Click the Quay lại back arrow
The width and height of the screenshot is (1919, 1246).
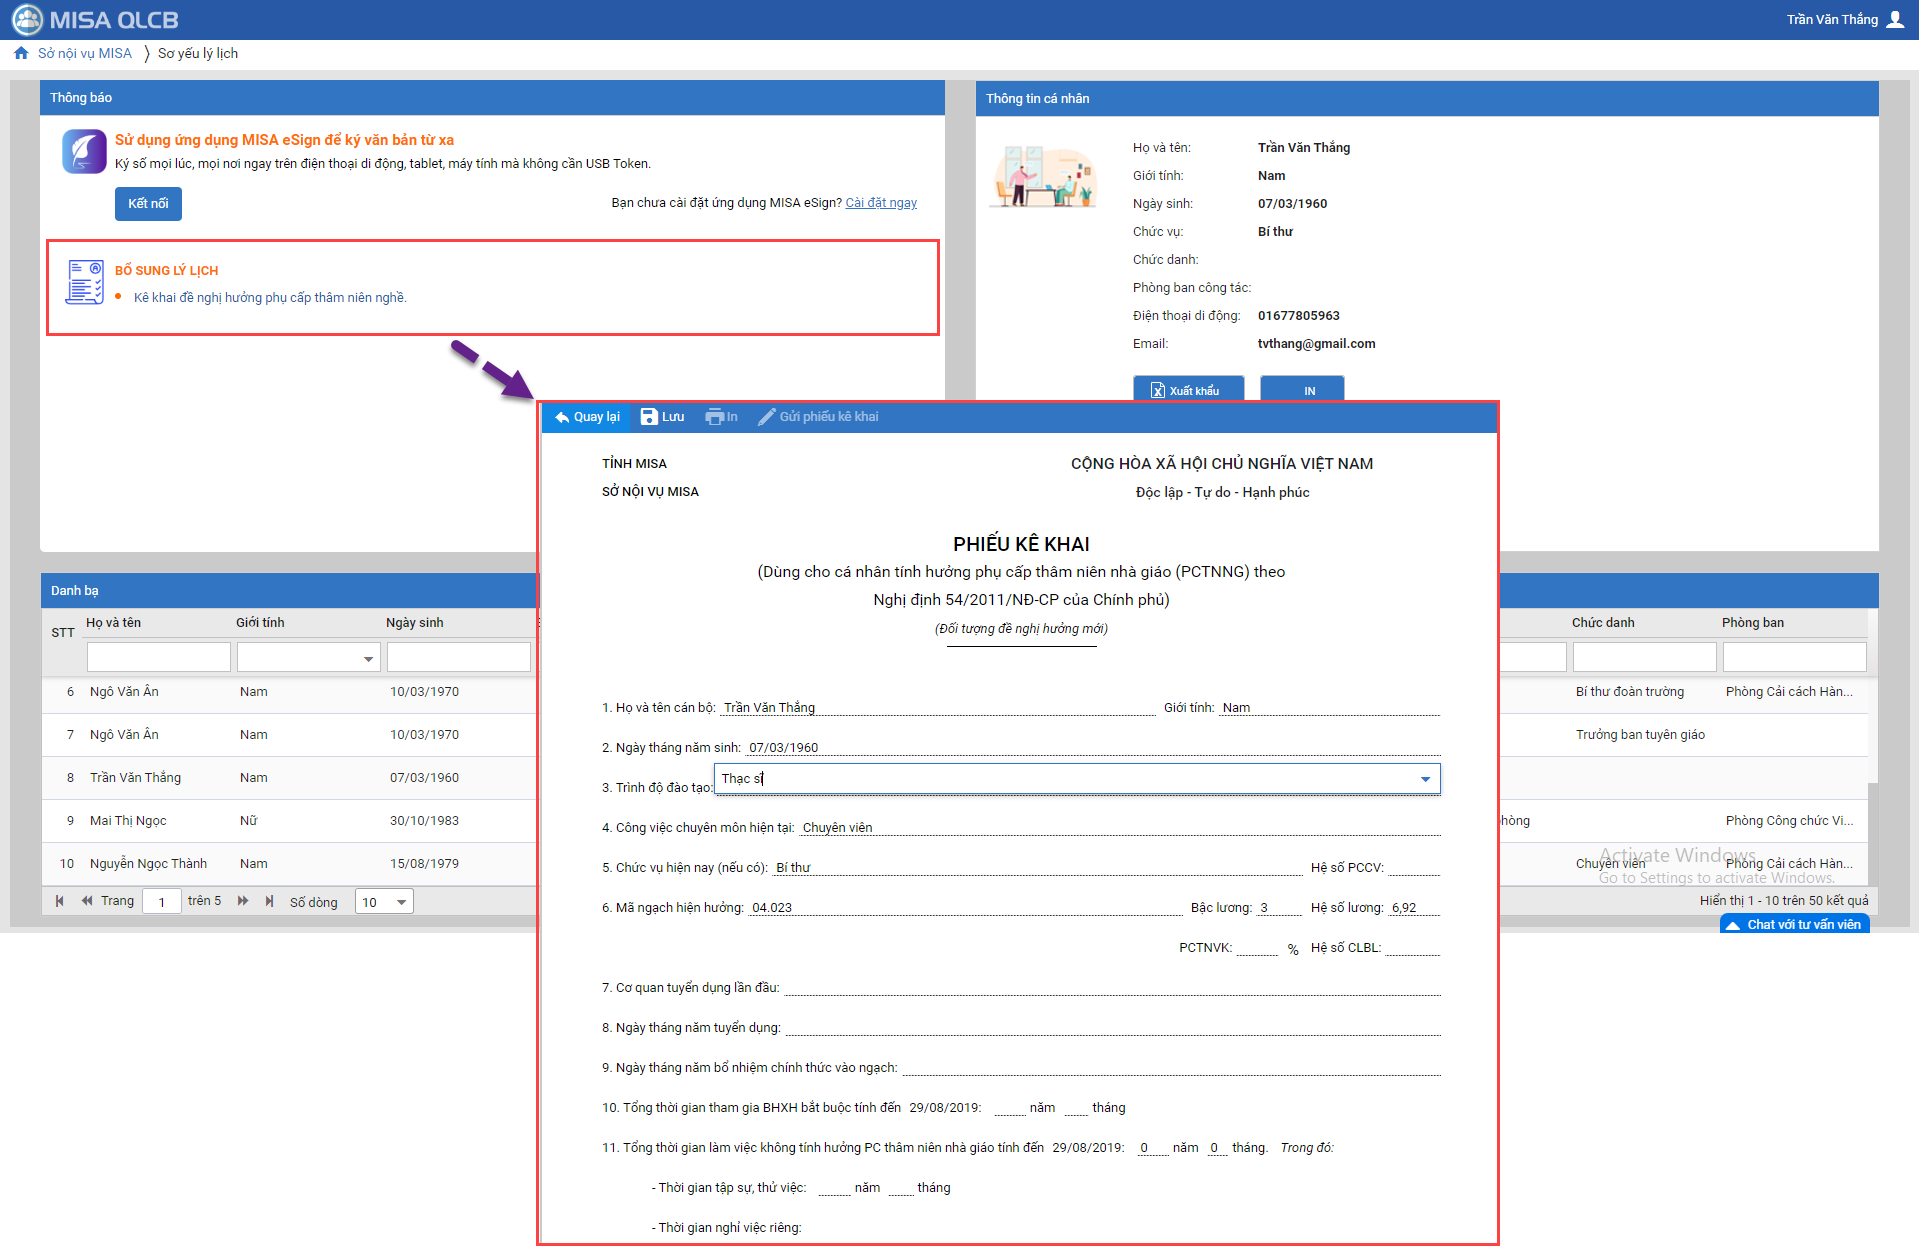(562, 417)
